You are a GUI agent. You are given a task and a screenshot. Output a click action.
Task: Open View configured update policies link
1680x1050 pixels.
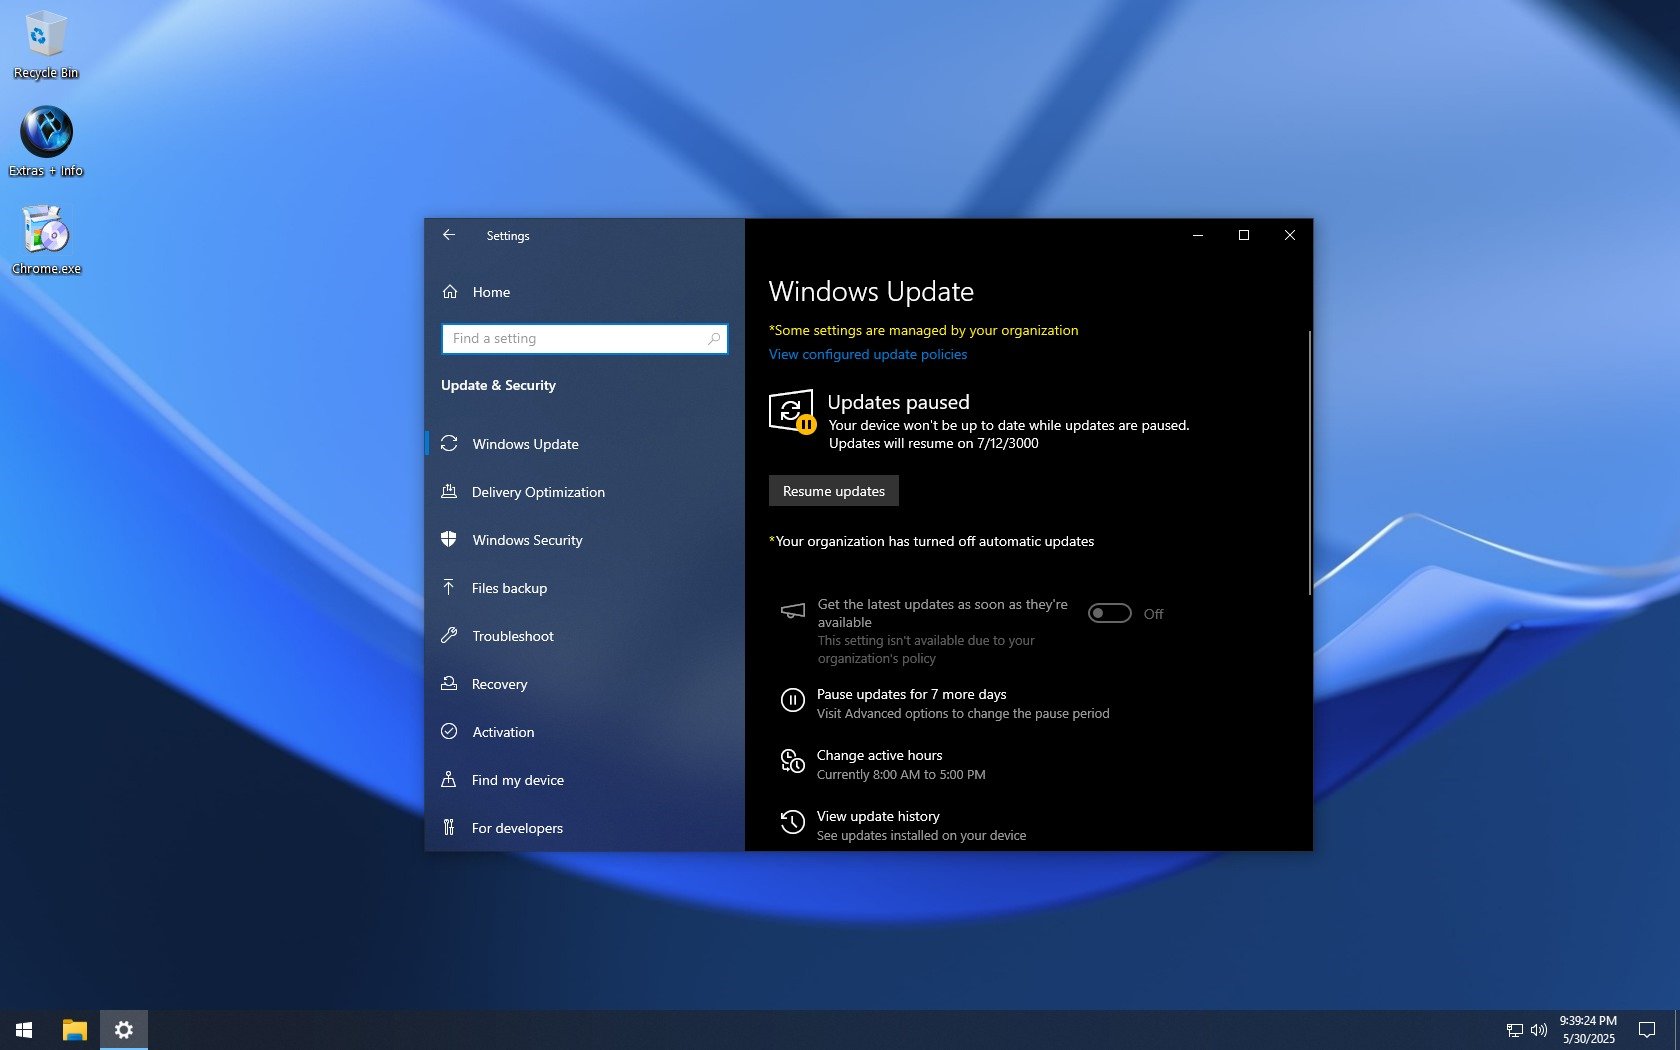pos(867,354)
